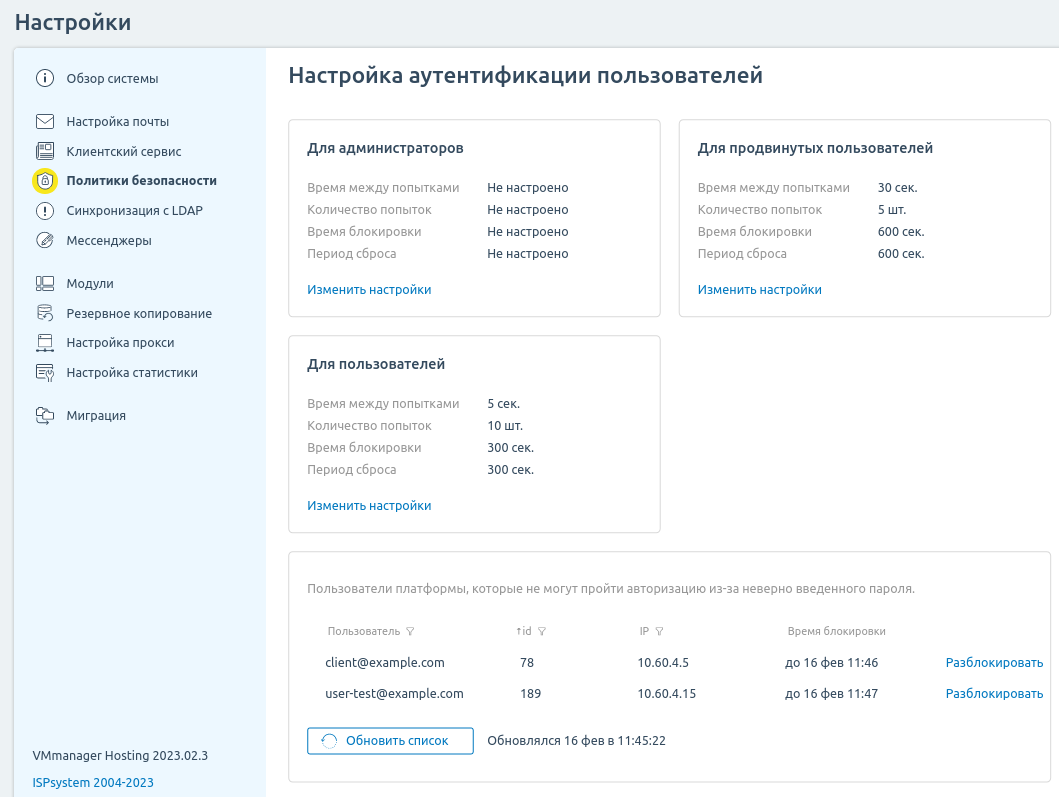1059x797 pixels.
Task: Select the client@example.com cell
Action: tap(385, 663)
